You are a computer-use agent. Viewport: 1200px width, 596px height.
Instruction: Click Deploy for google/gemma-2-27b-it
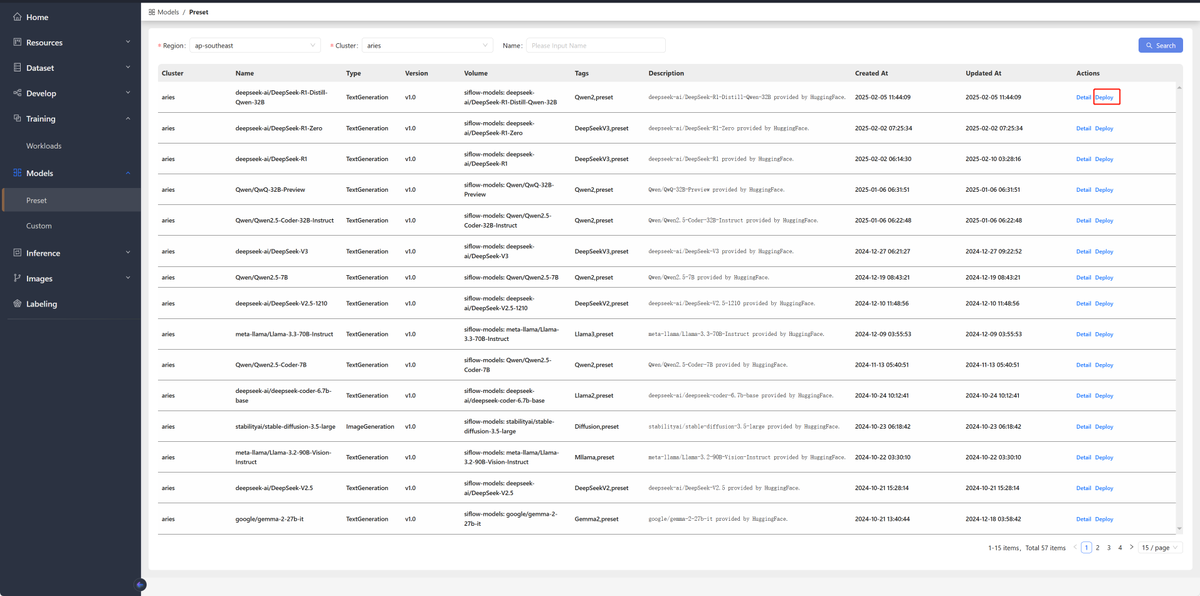tap(1104, 519)
